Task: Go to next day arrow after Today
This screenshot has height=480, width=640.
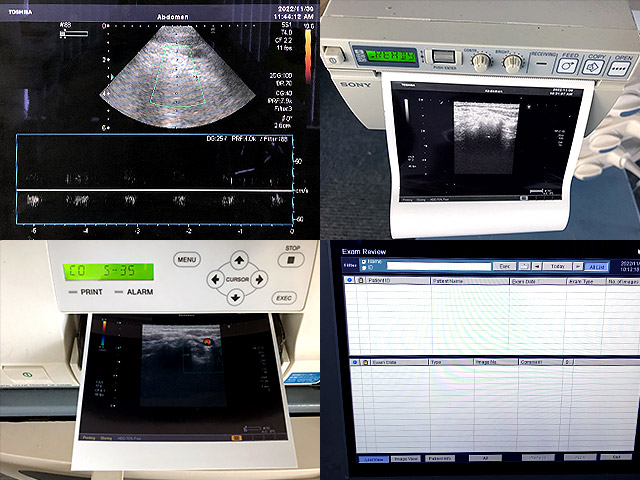Action: pyautogui.click(x=578, y=266)
